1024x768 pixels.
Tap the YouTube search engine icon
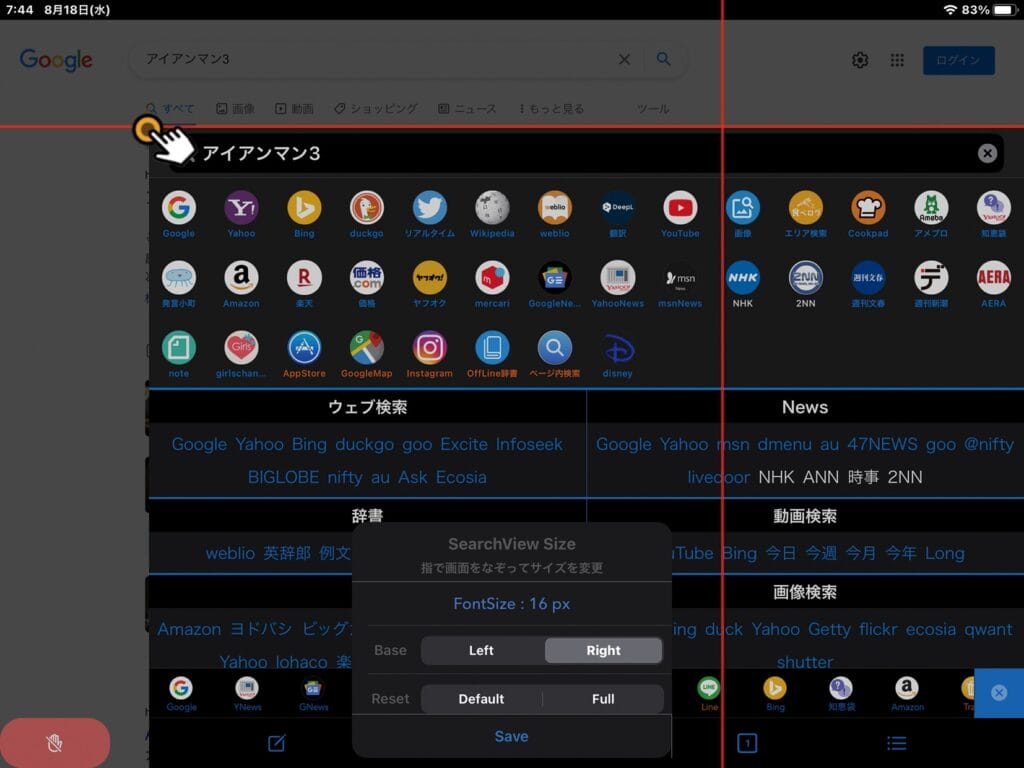pos(680,208)
